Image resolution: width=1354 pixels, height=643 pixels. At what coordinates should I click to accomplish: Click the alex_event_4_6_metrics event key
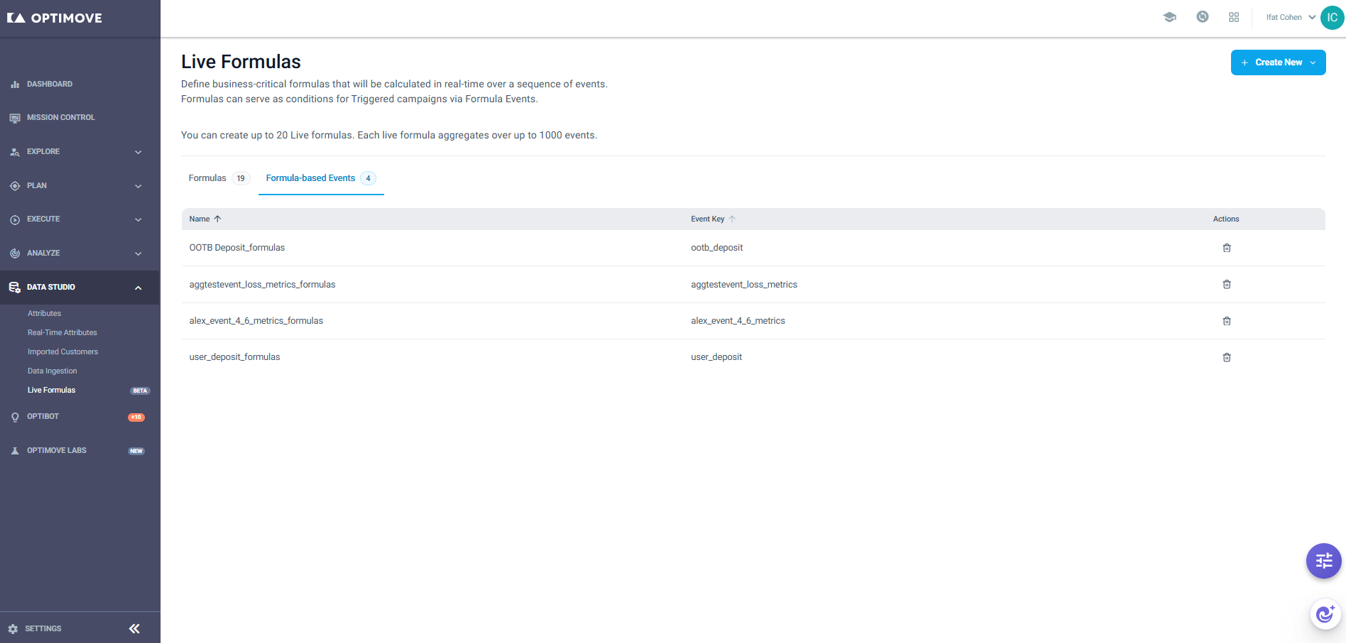pyautogui.click(x=738, y=321)
